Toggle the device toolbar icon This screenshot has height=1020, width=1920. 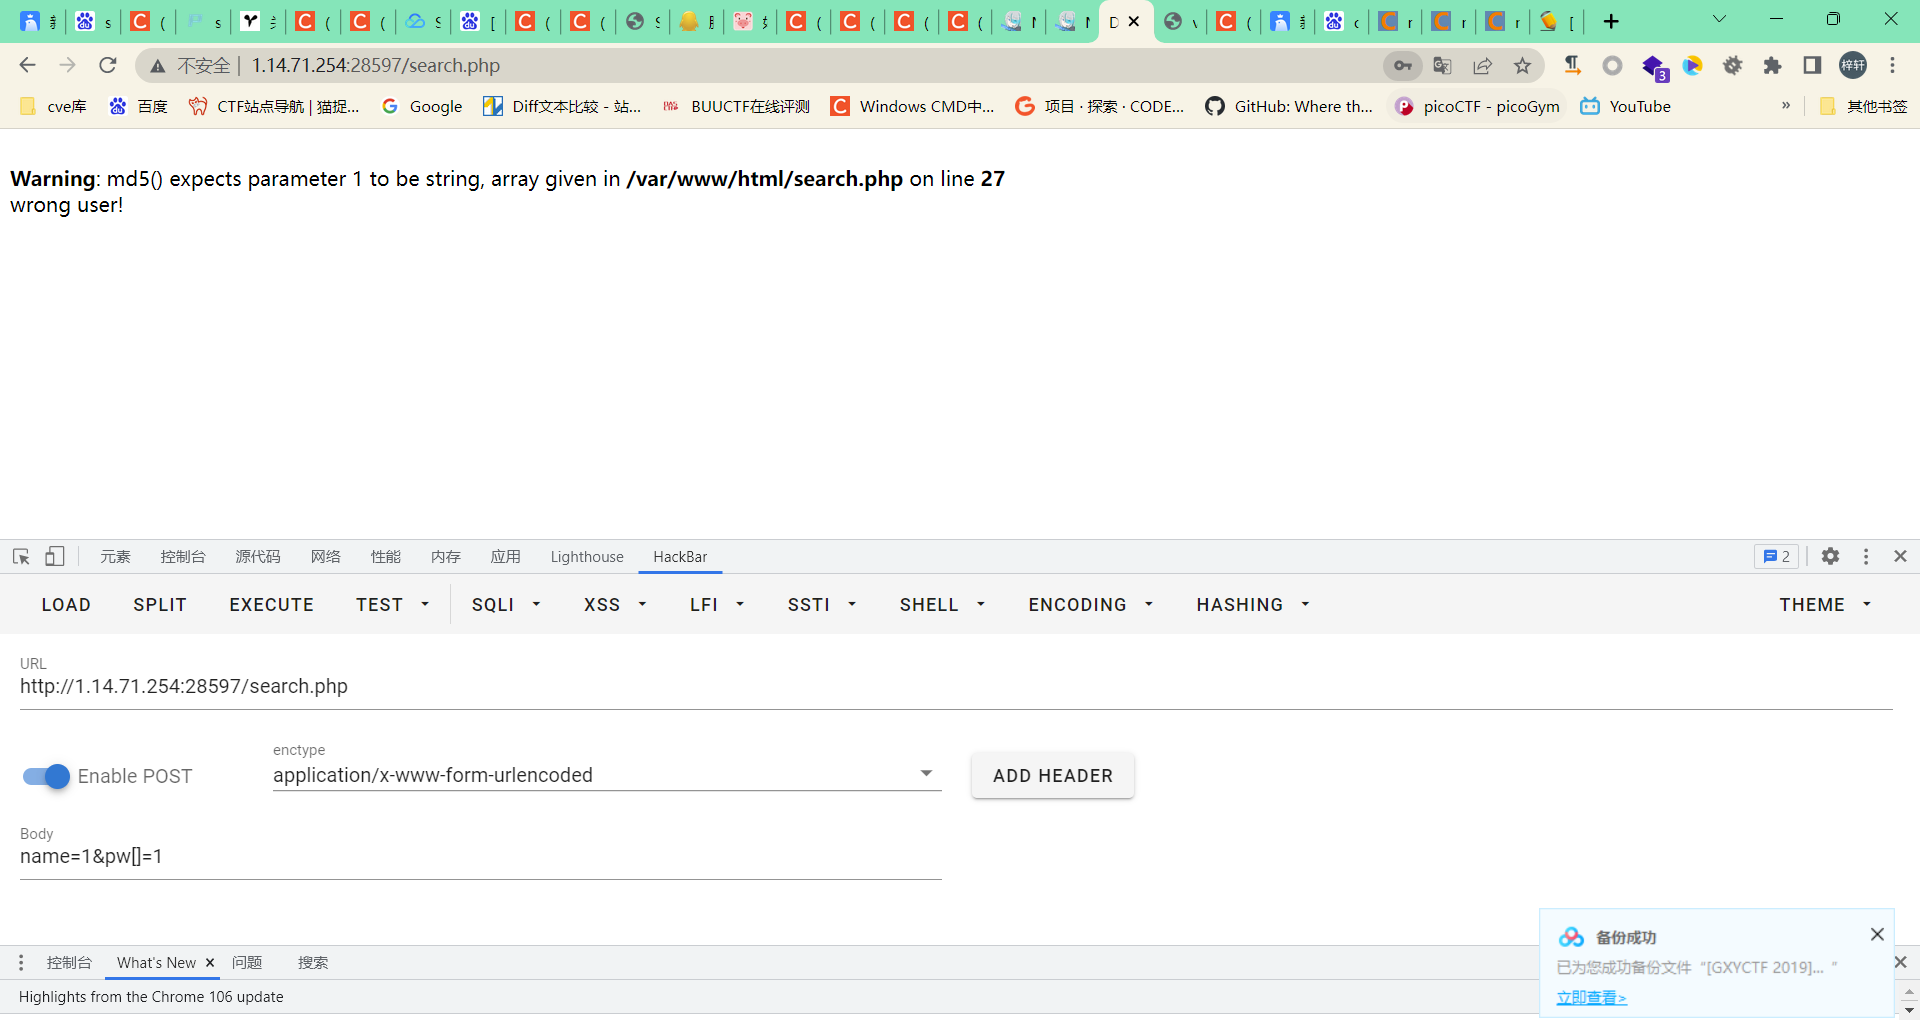click(55, 557)
